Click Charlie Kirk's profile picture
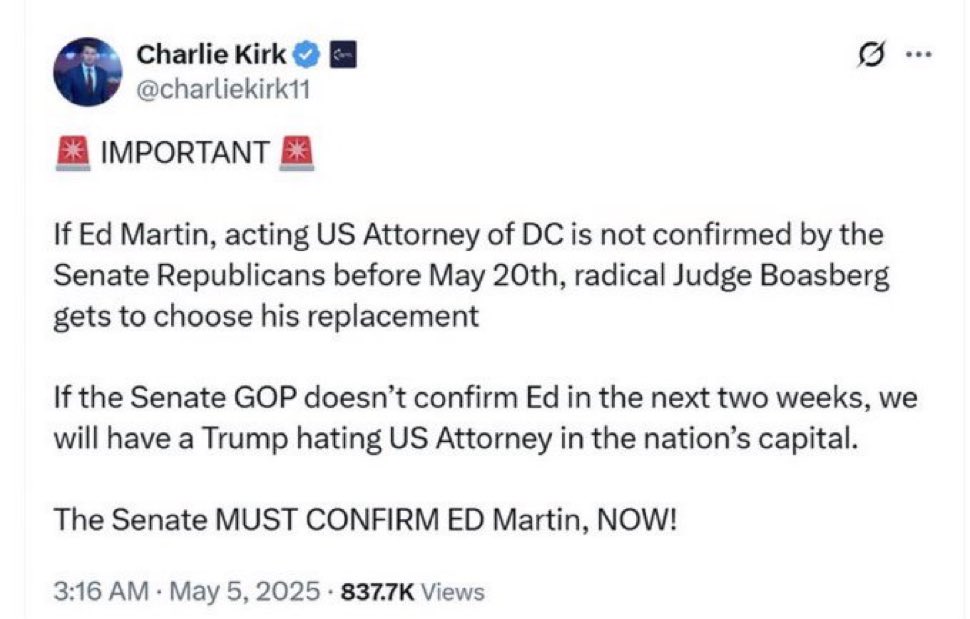Screen dimensions: 970x619 tap(90, 69)
